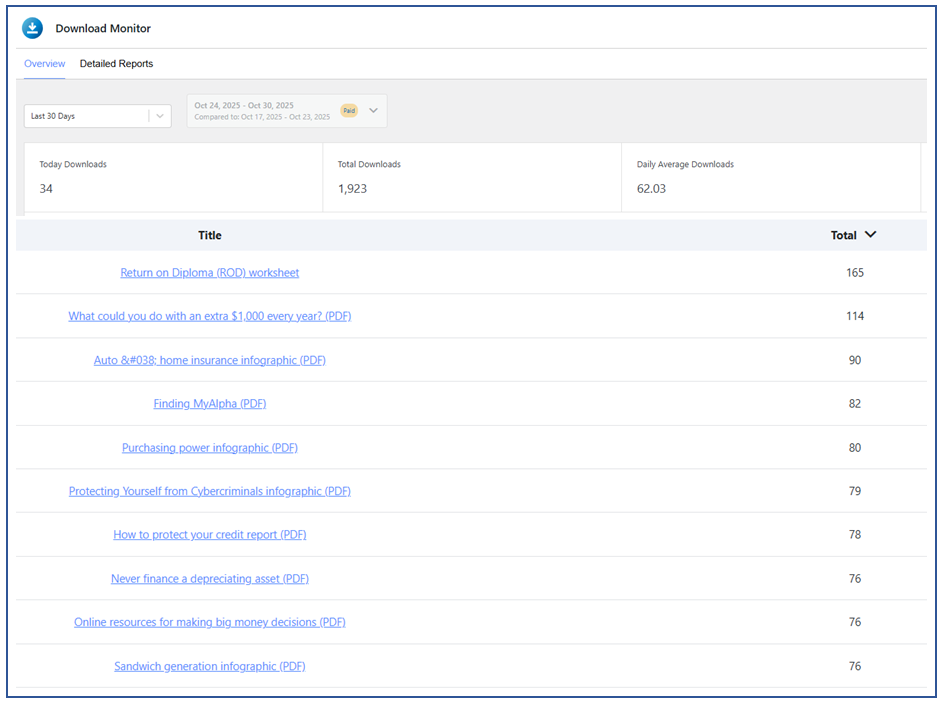Click the Download Monitor logo icon
This screenshot has height=701, width=941.
[33, 28]
